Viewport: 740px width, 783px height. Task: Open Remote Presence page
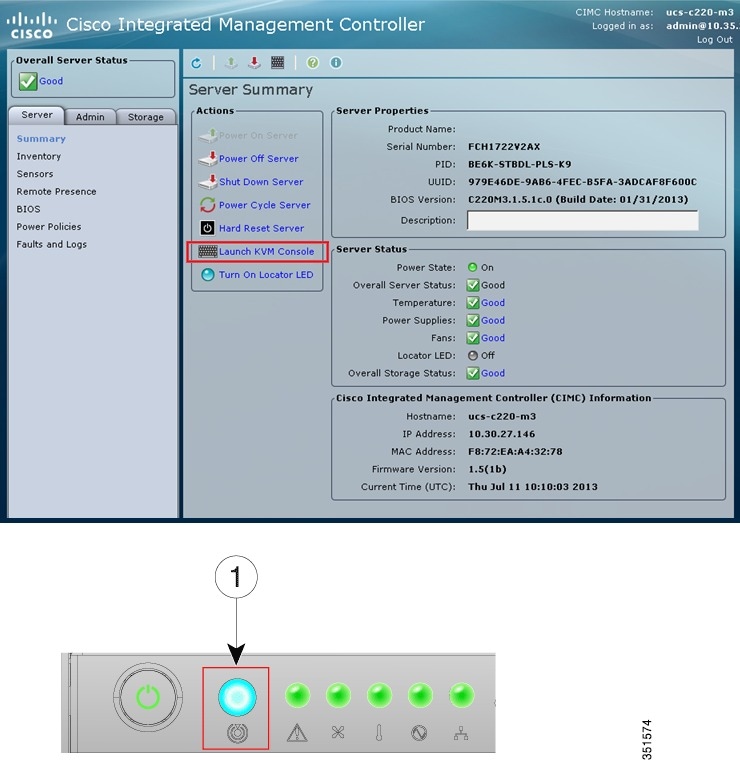(x=56, y=191)
